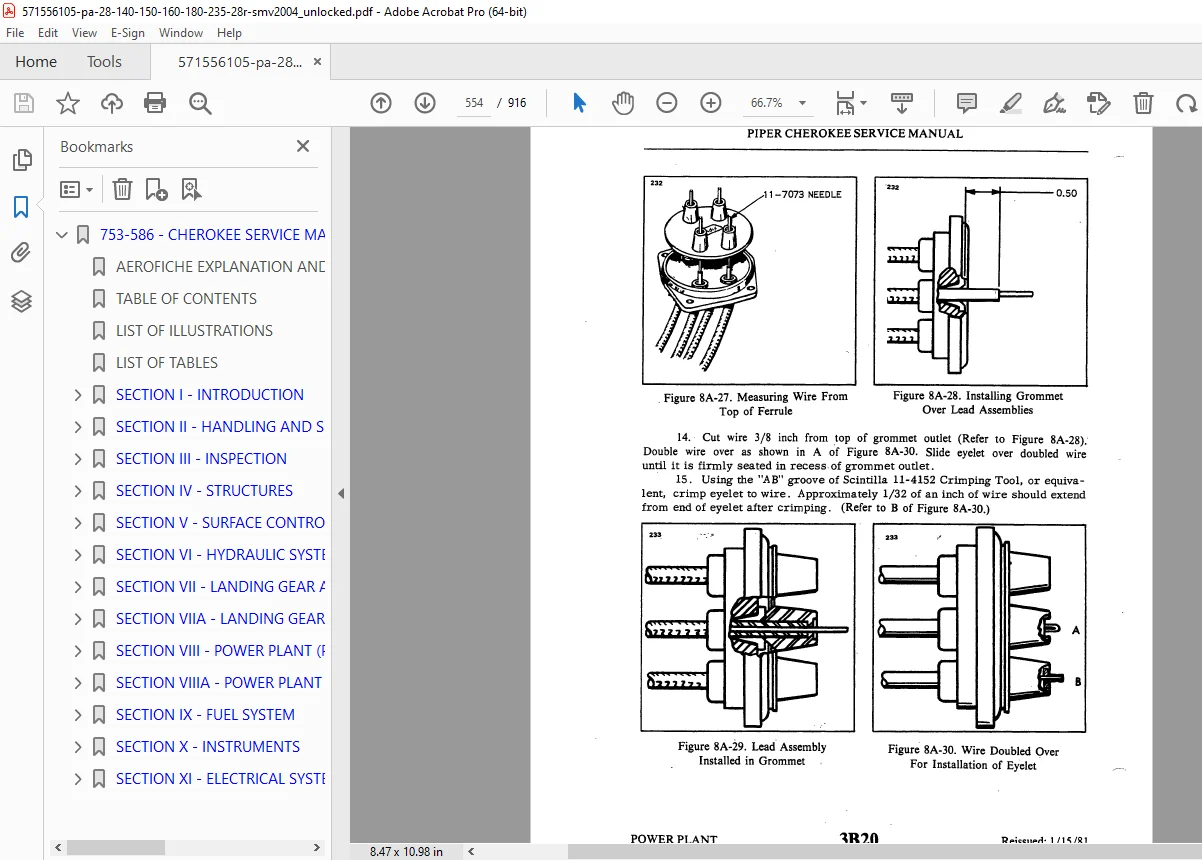Expand SECTION I - INTRODUCTION
Viewport: 1202px width, 860px height.
coord(78,395)
